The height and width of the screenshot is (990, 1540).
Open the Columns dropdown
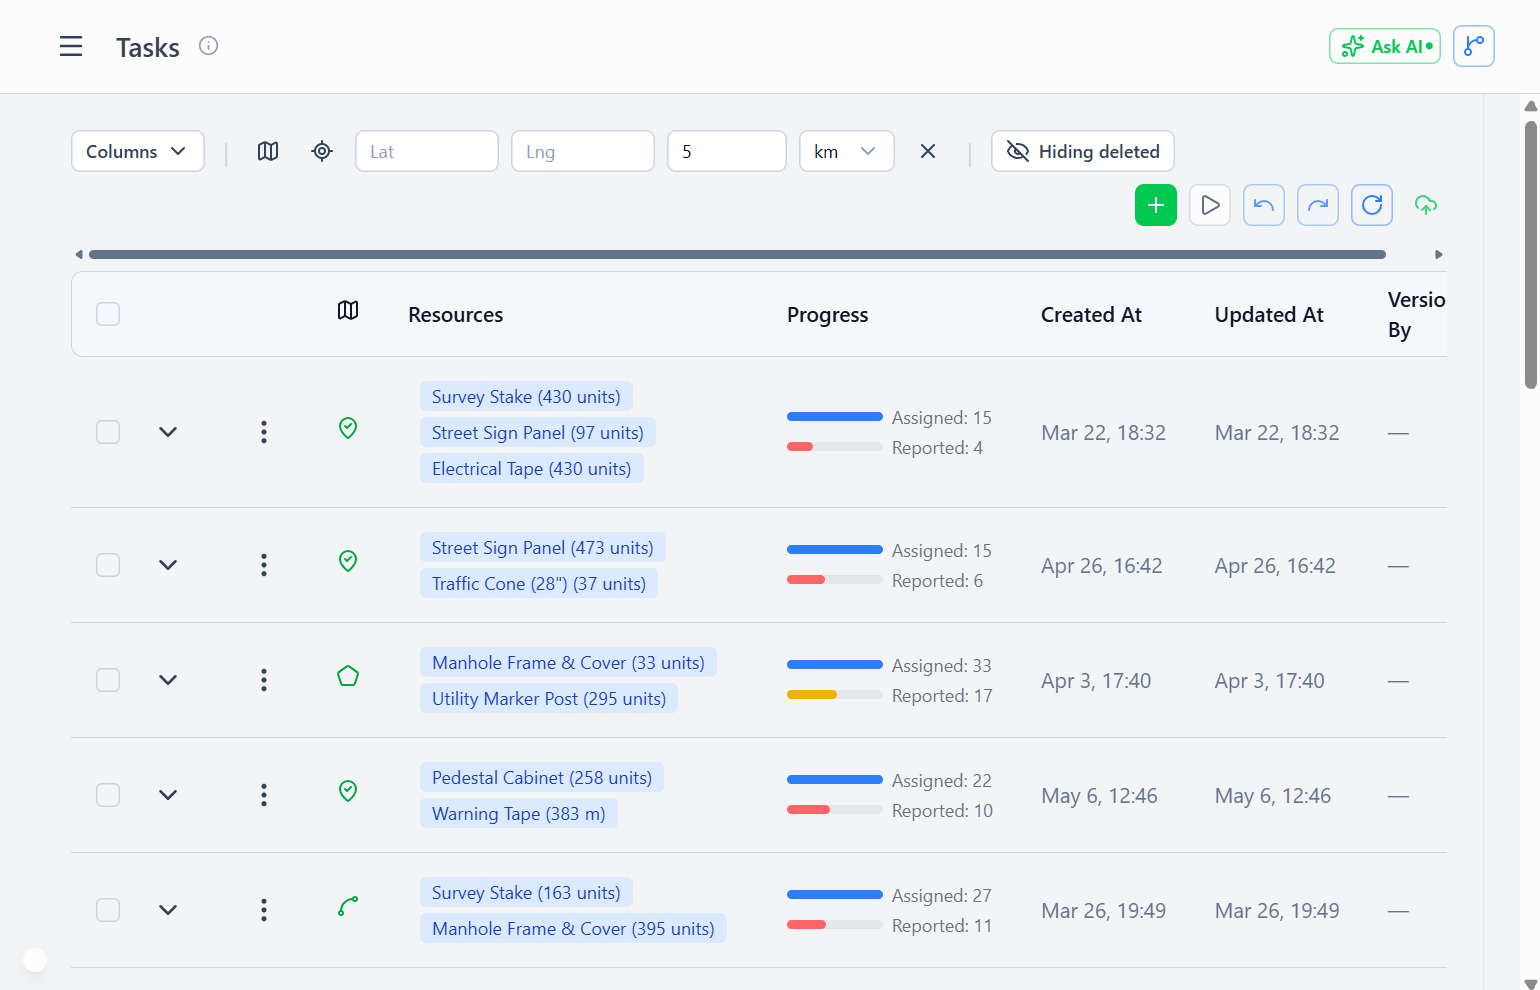click(138, 151)
